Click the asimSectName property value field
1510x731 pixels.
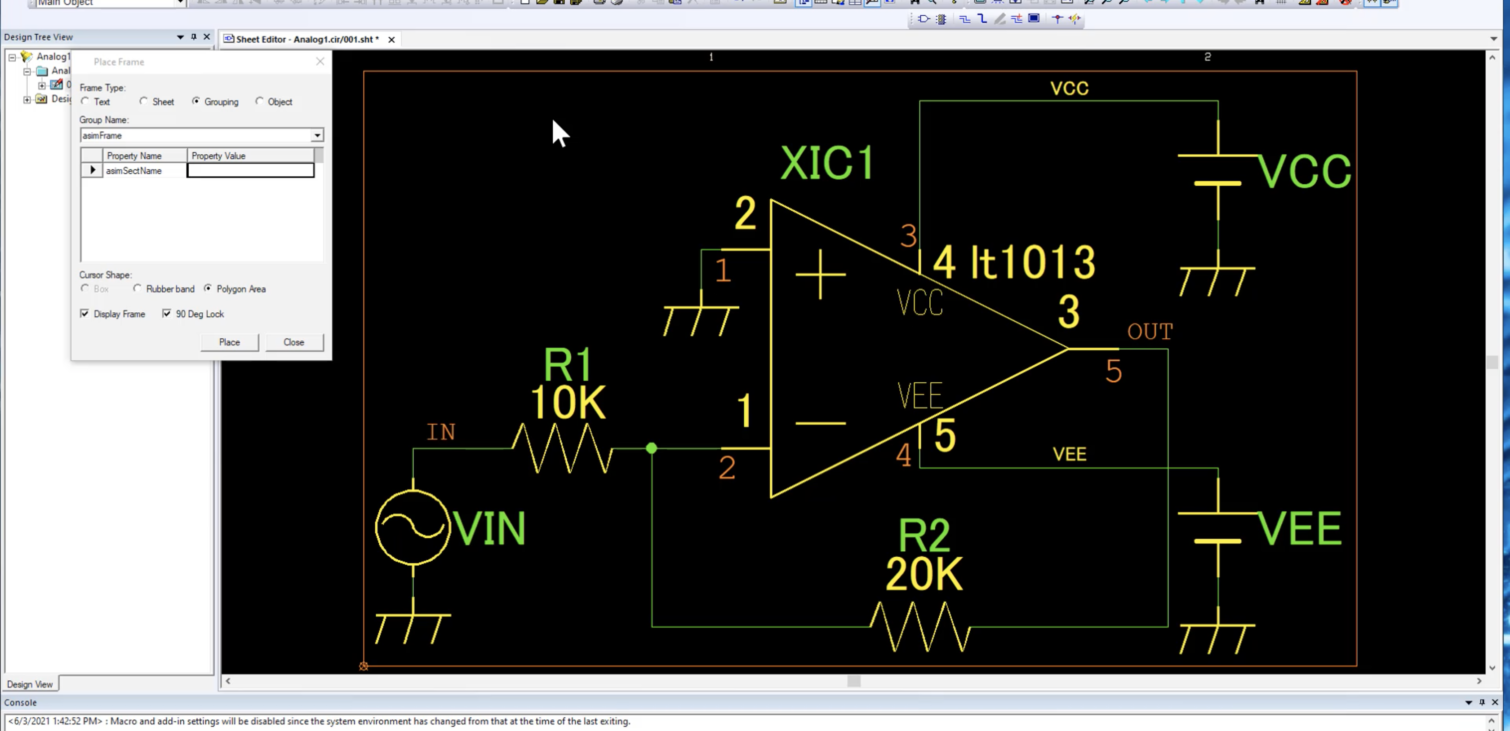[250, 171]
